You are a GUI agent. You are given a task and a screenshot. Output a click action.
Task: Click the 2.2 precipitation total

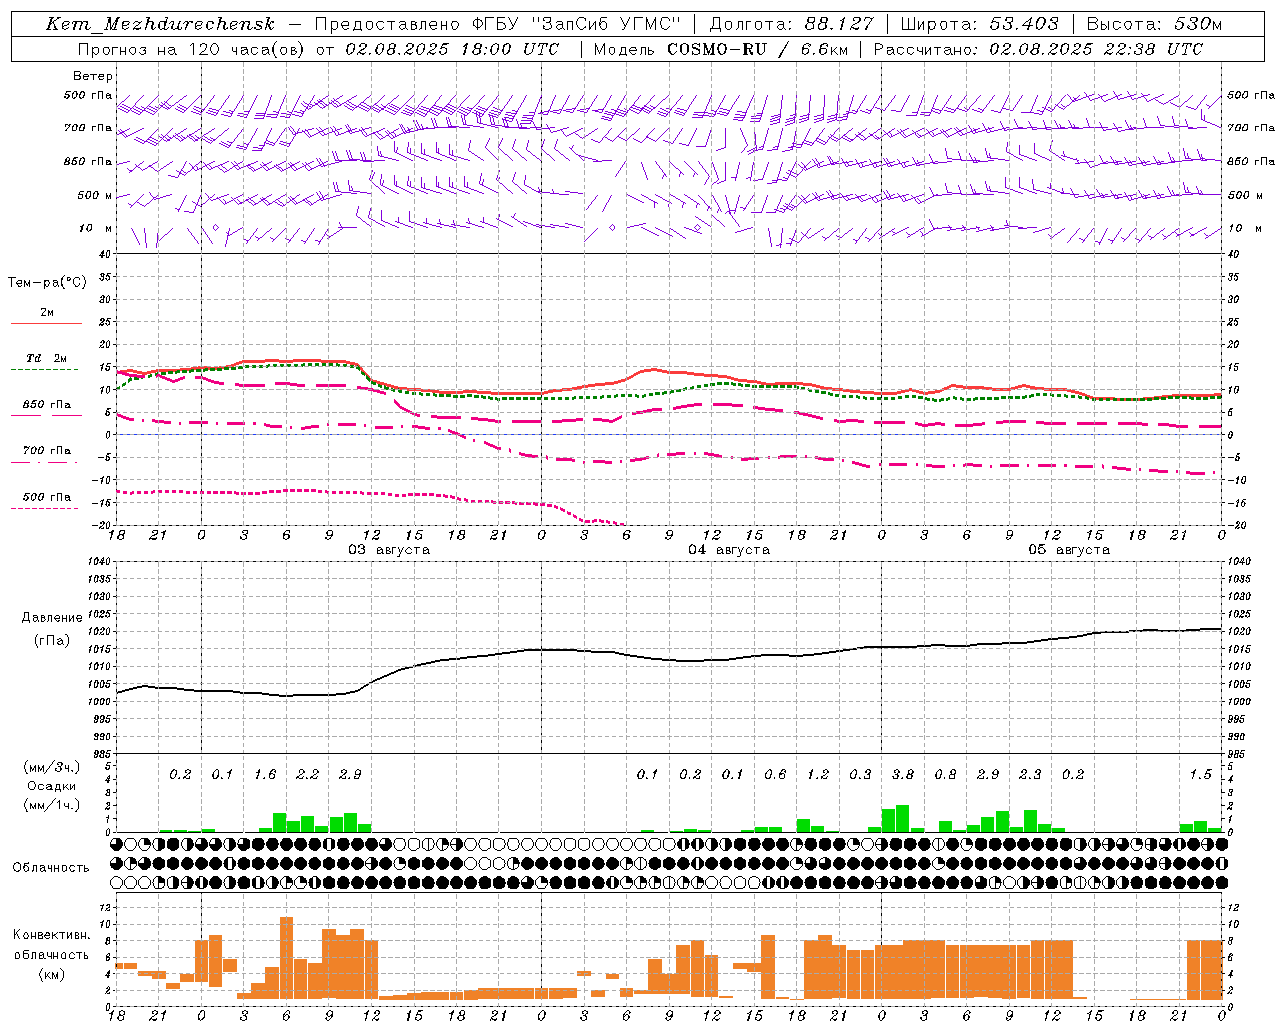(308, 774)
